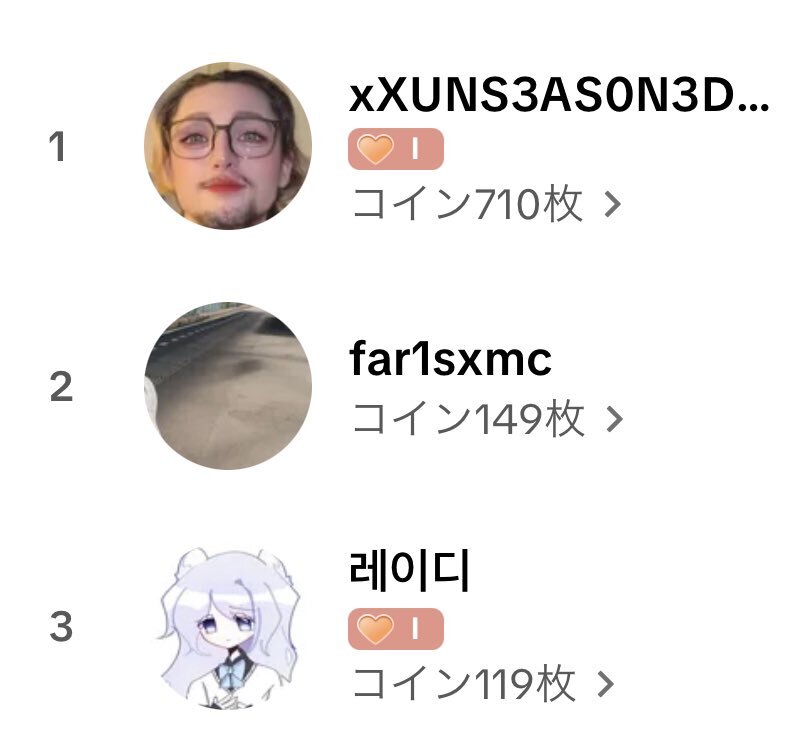
Task: Select rank number 1 entry
Action: click(x=57, y=147)
